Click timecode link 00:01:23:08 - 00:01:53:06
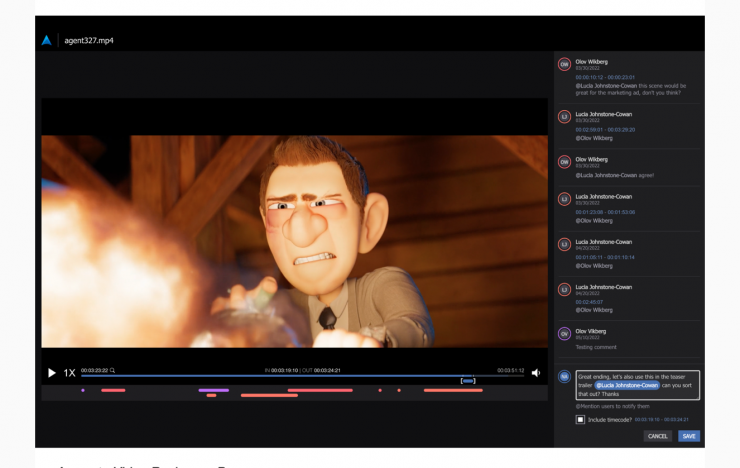 (x=605, y=212)
